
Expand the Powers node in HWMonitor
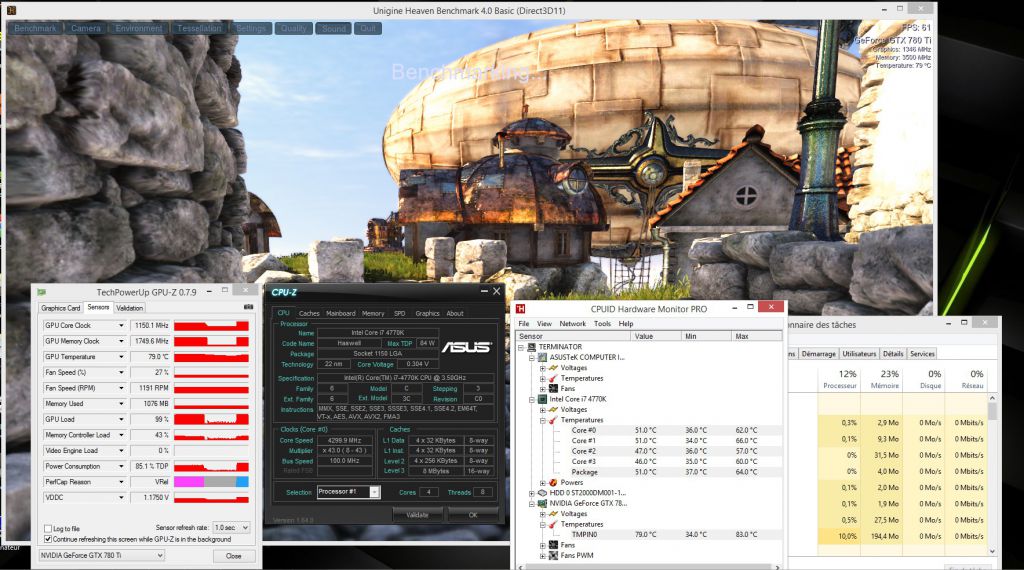click(x=543, y=483)
